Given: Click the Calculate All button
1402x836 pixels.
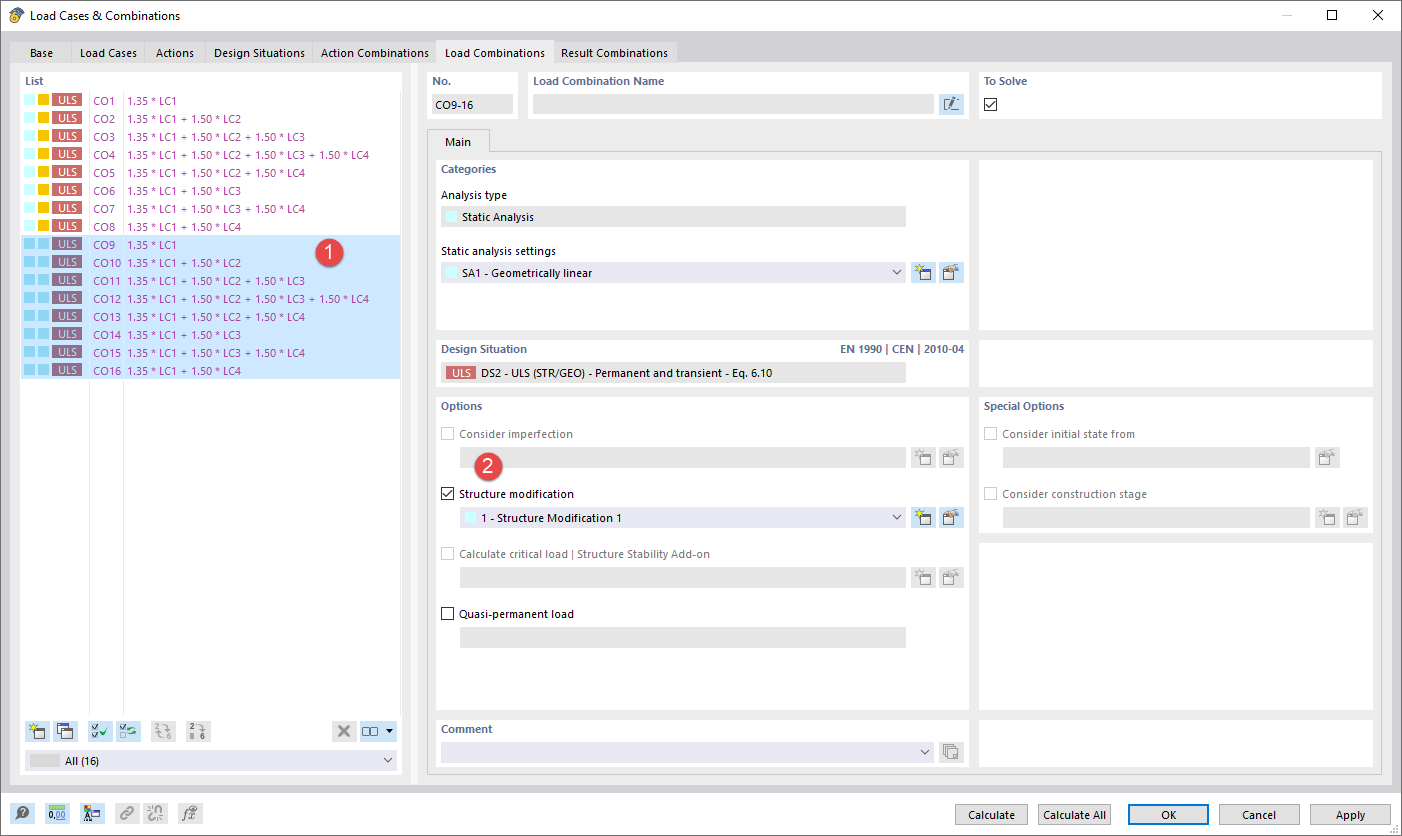Looking at the screenshot, I should pos(1075,814).
